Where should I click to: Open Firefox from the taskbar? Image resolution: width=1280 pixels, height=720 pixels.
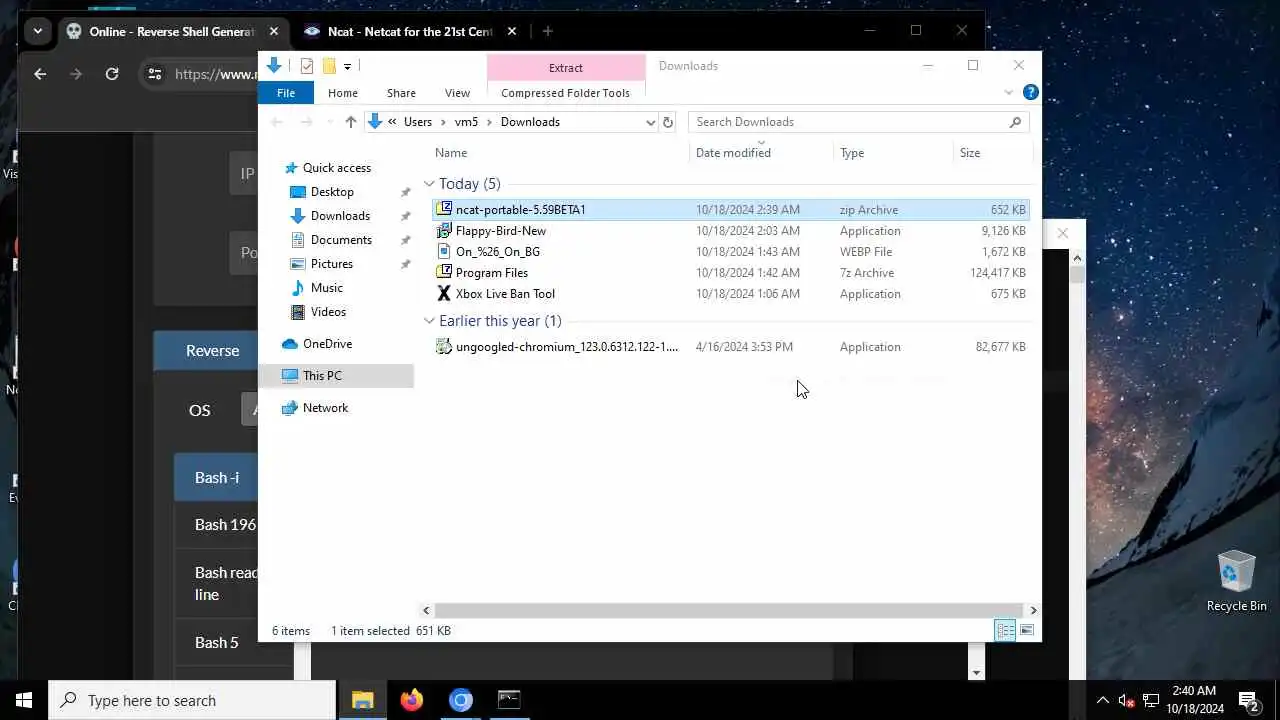(x=411, y=700)
